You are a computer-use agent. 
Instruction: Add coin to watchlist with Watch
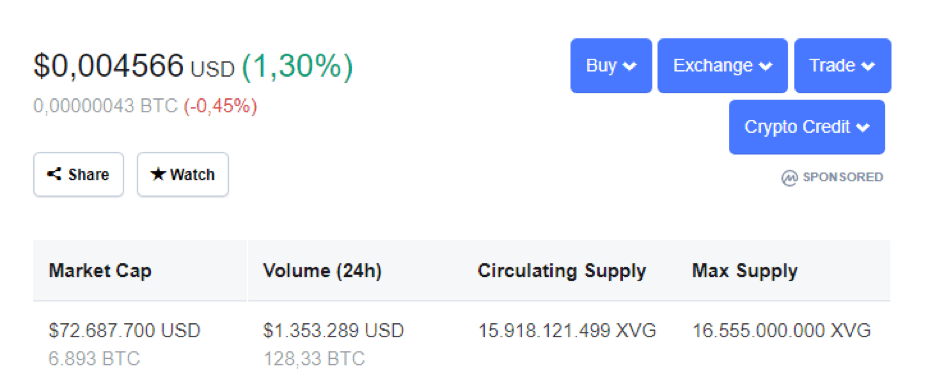click(x=183, y=174)
